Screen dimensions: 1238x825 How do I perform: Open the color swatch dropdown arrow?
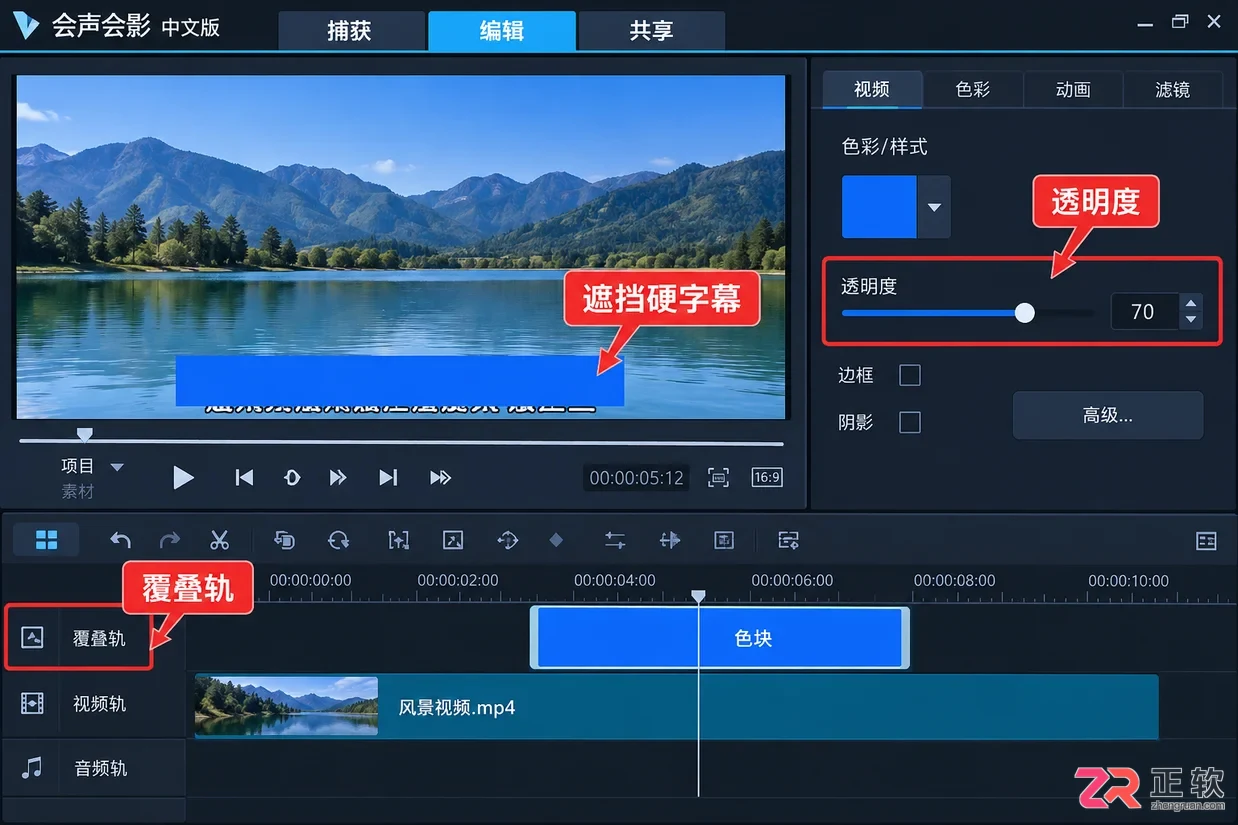(x=934, y=207)
